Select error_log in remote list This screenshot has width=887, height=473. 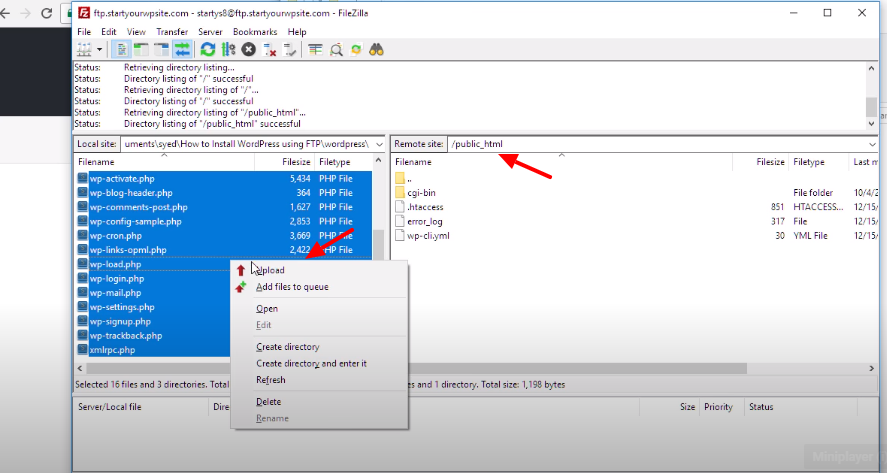pyautogui.click(x=424, y=222)
